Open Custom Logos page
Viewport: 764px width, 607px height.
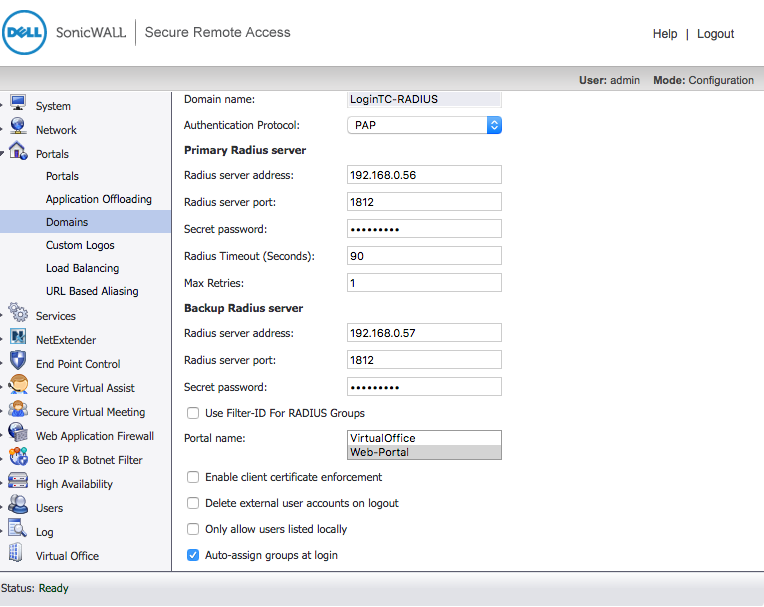point(80,245)
